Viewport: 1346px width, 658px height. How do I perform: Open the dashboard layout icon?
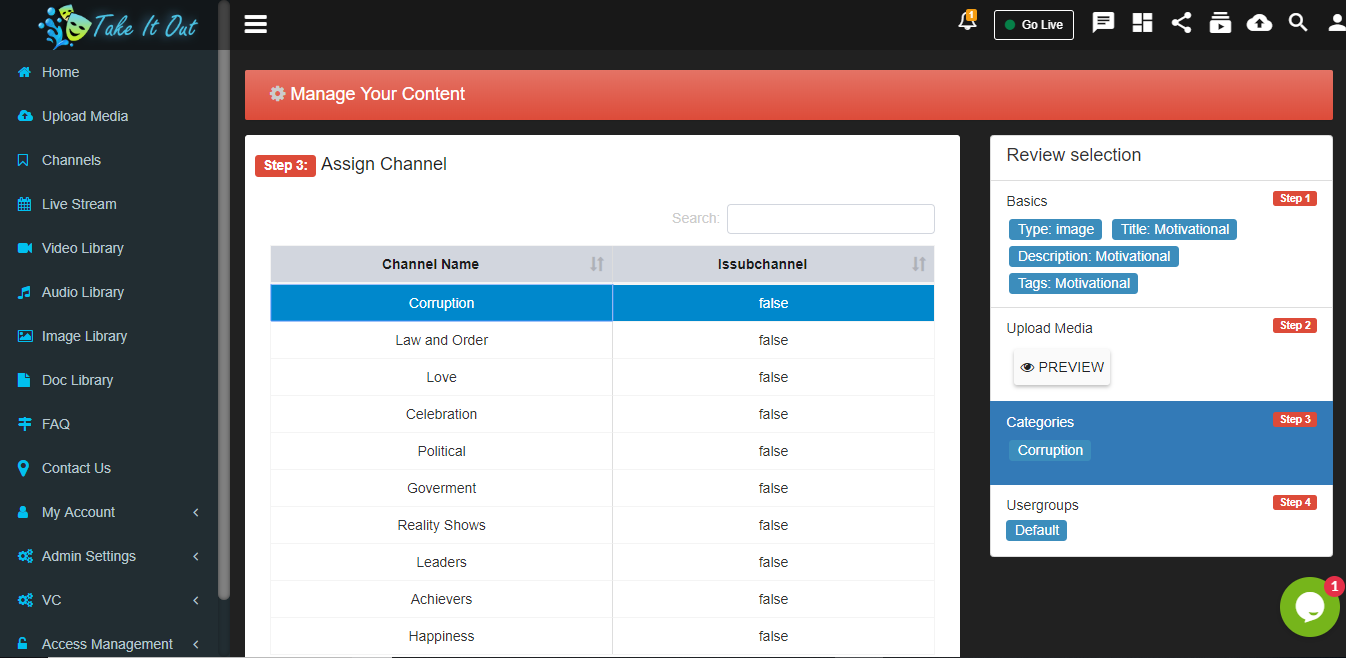1143,23
